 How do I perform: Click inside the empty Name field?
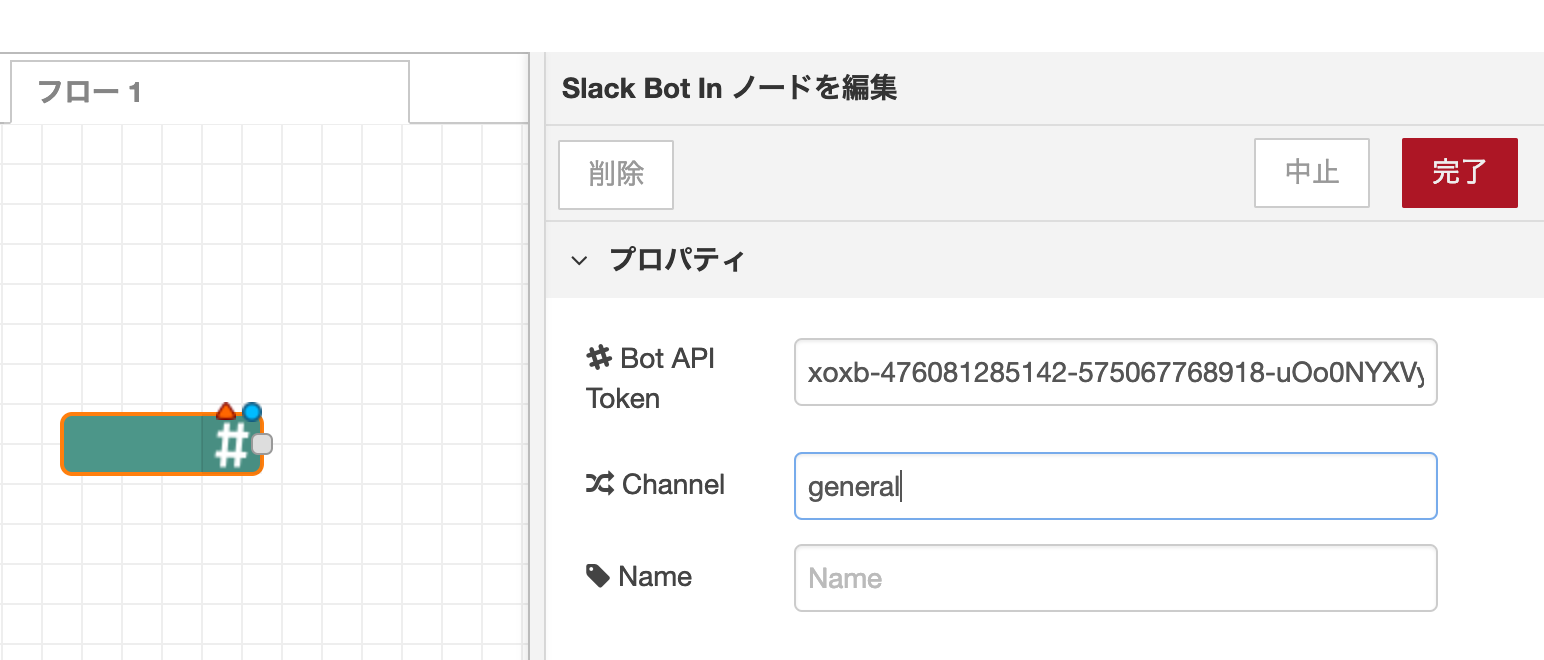[1115, 578]
